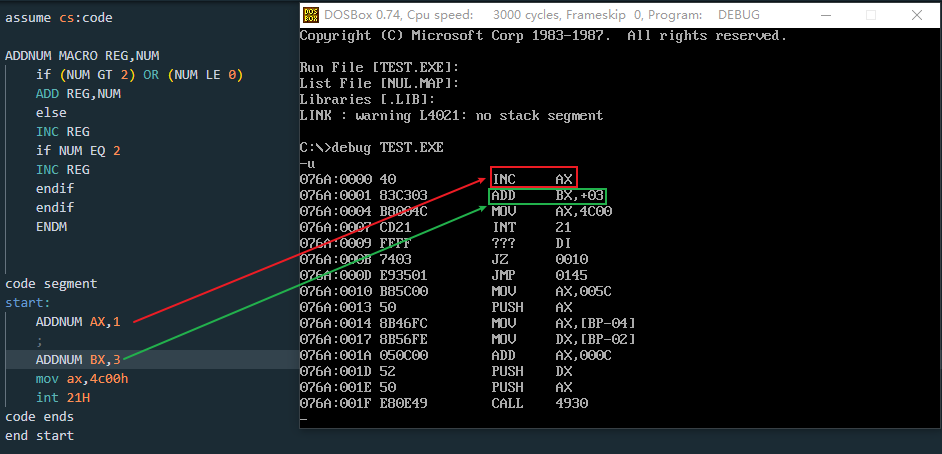942x454 pixels.
Task: Click the 'ADDNUM MACRO REG,NUM' line
Action: [82, 56]
